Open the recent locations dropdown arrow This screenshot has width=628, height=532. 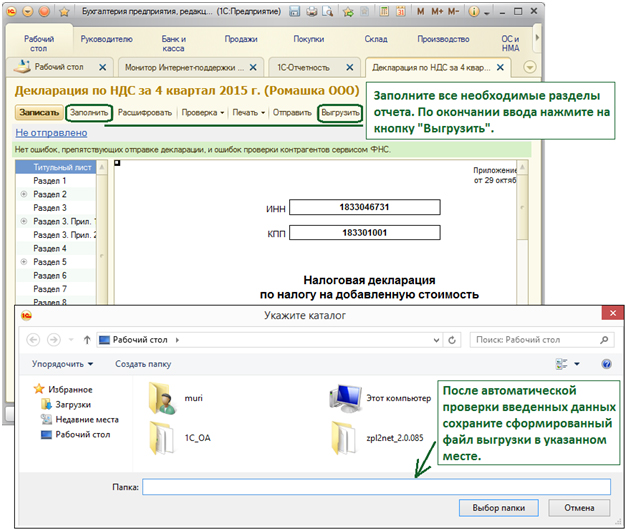(71, 340)
